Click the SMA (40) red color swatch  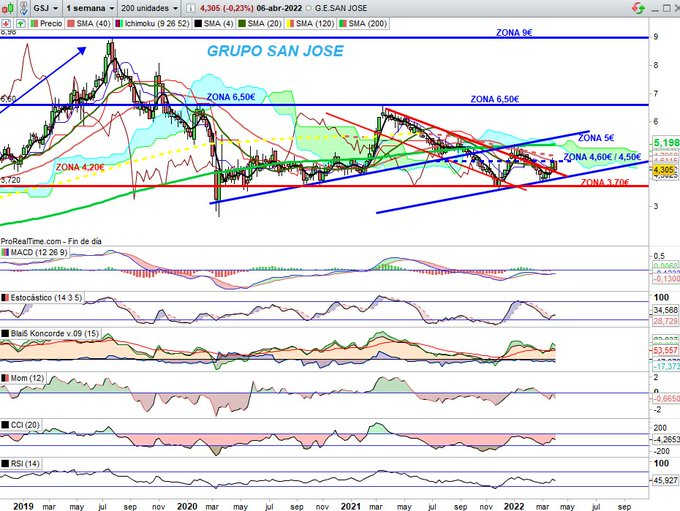[x=71, y=24]
